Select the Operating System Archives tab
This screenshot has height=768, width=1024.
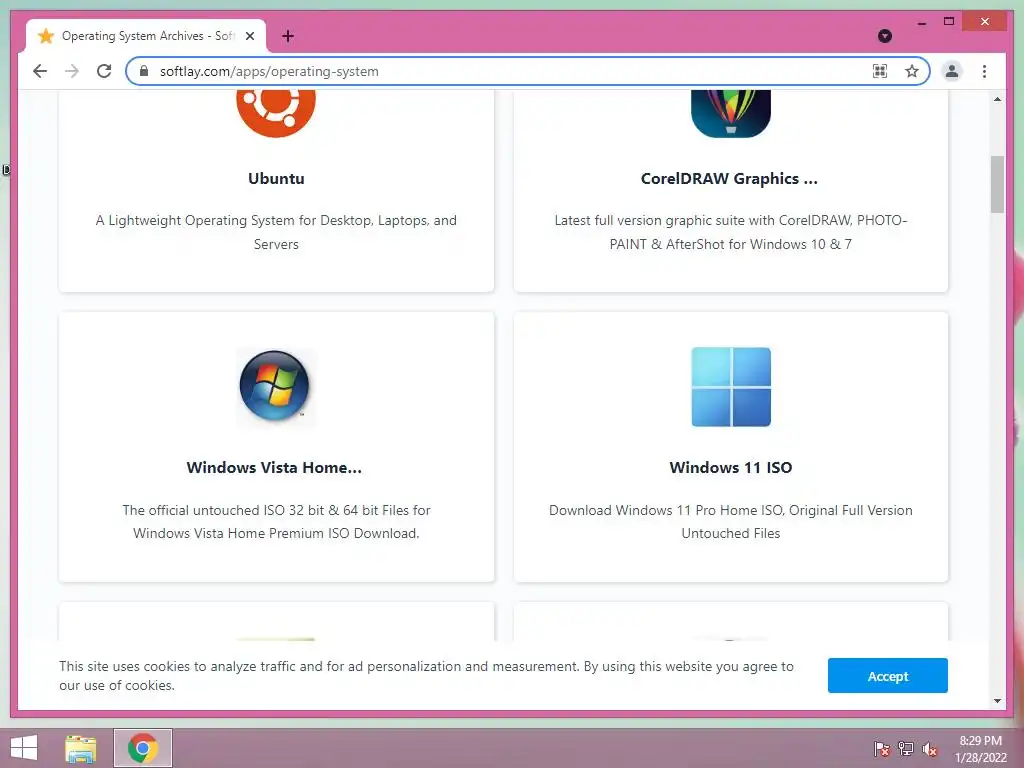click(x=146, y=36)
